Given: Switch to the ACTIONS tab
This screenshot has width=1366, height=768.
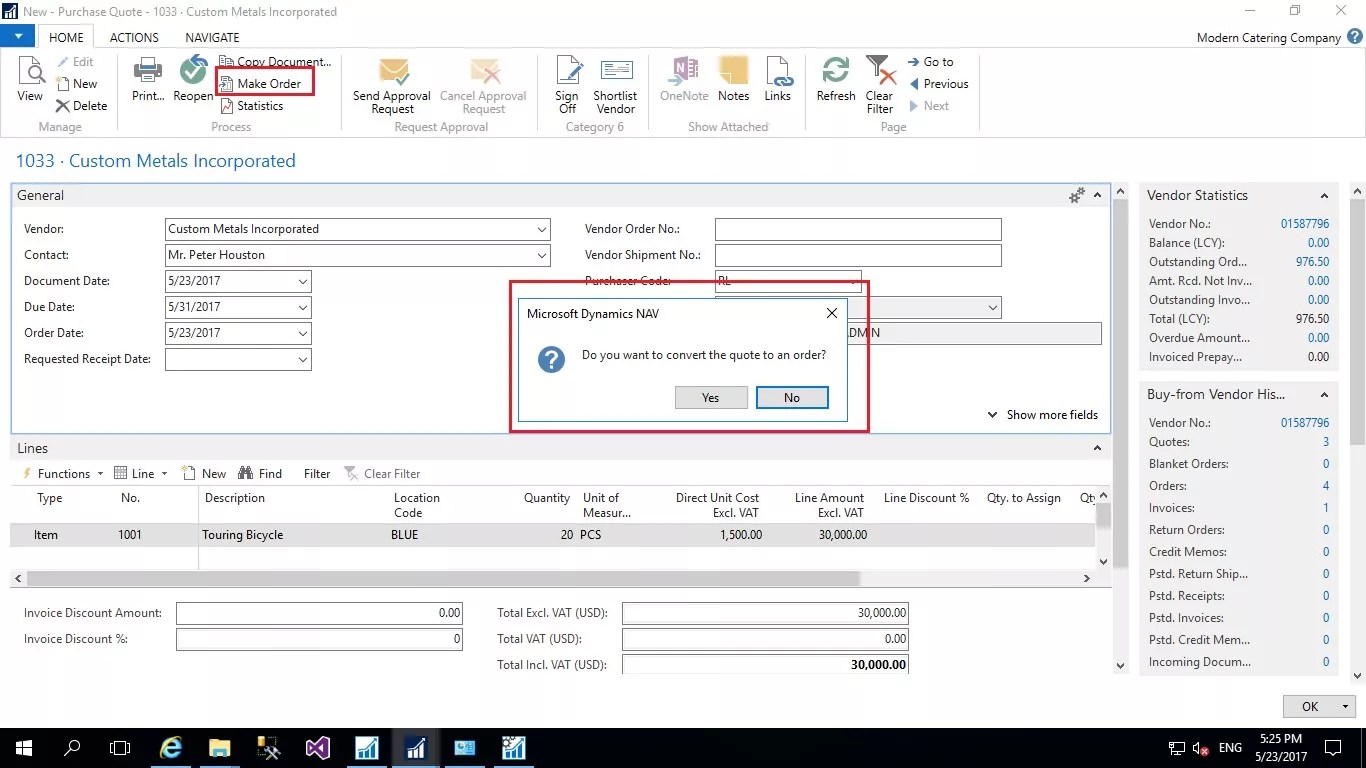Looking at the screenshot, I should coord(133,37).
